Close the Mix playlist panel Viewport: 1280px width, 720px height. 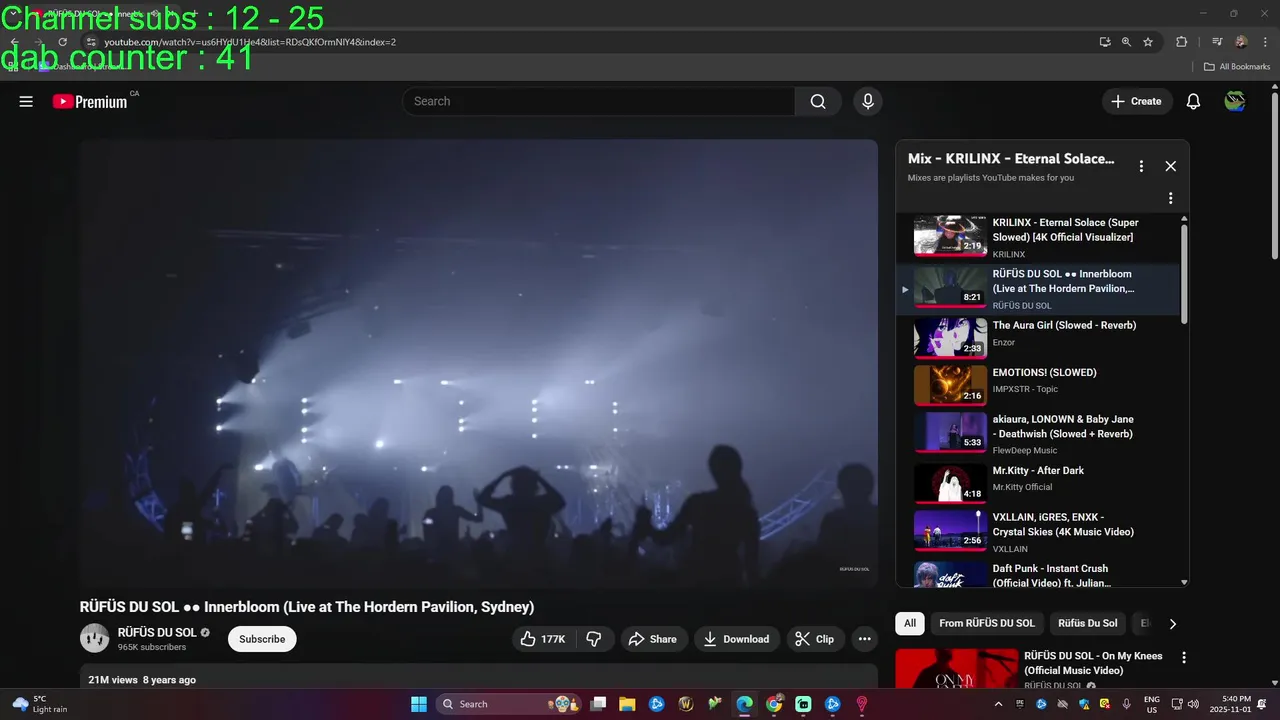click(x=1171, y=166)
